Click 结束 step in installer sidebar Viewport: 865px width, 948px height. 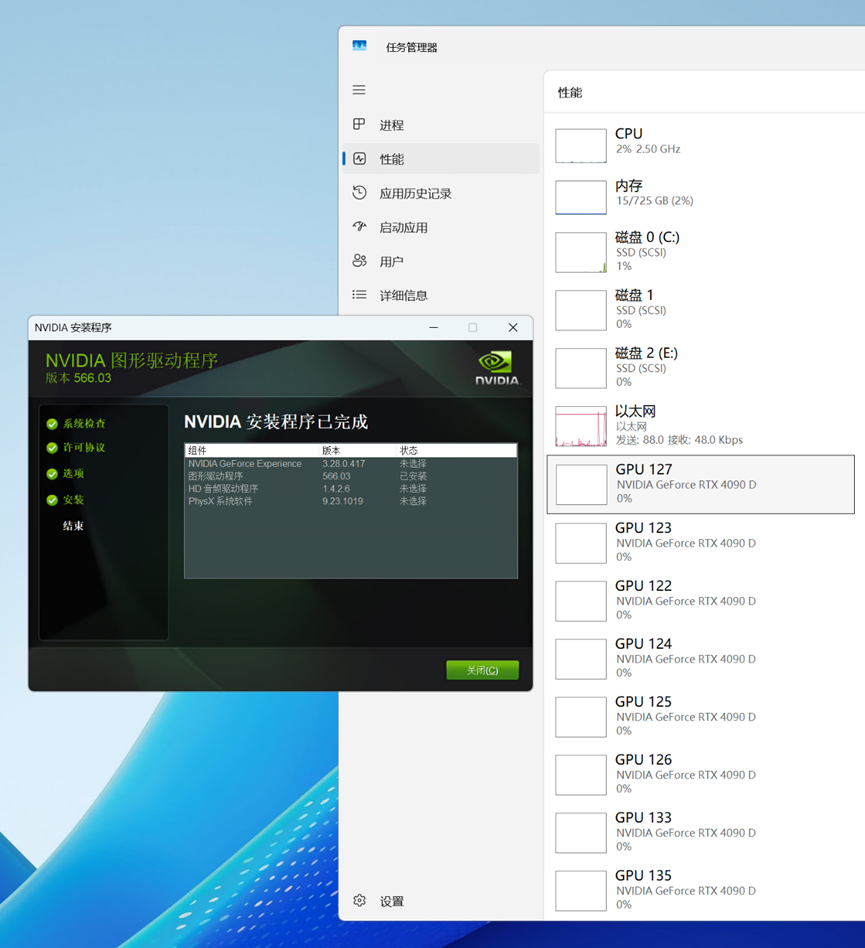[x=73, y=526]
